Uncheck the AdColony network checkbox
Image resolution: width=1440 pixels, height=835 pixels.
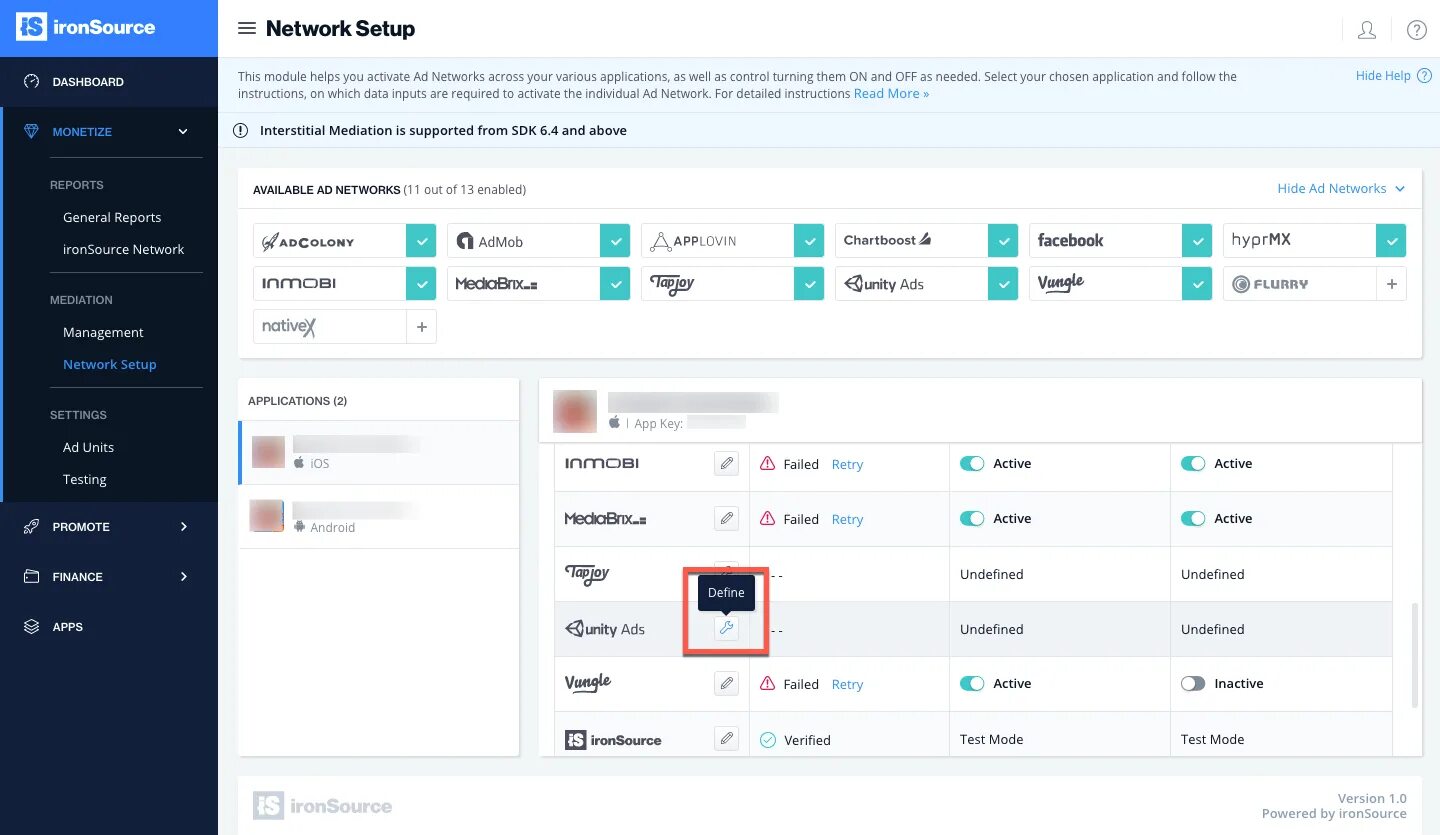(x=421, y=241)
